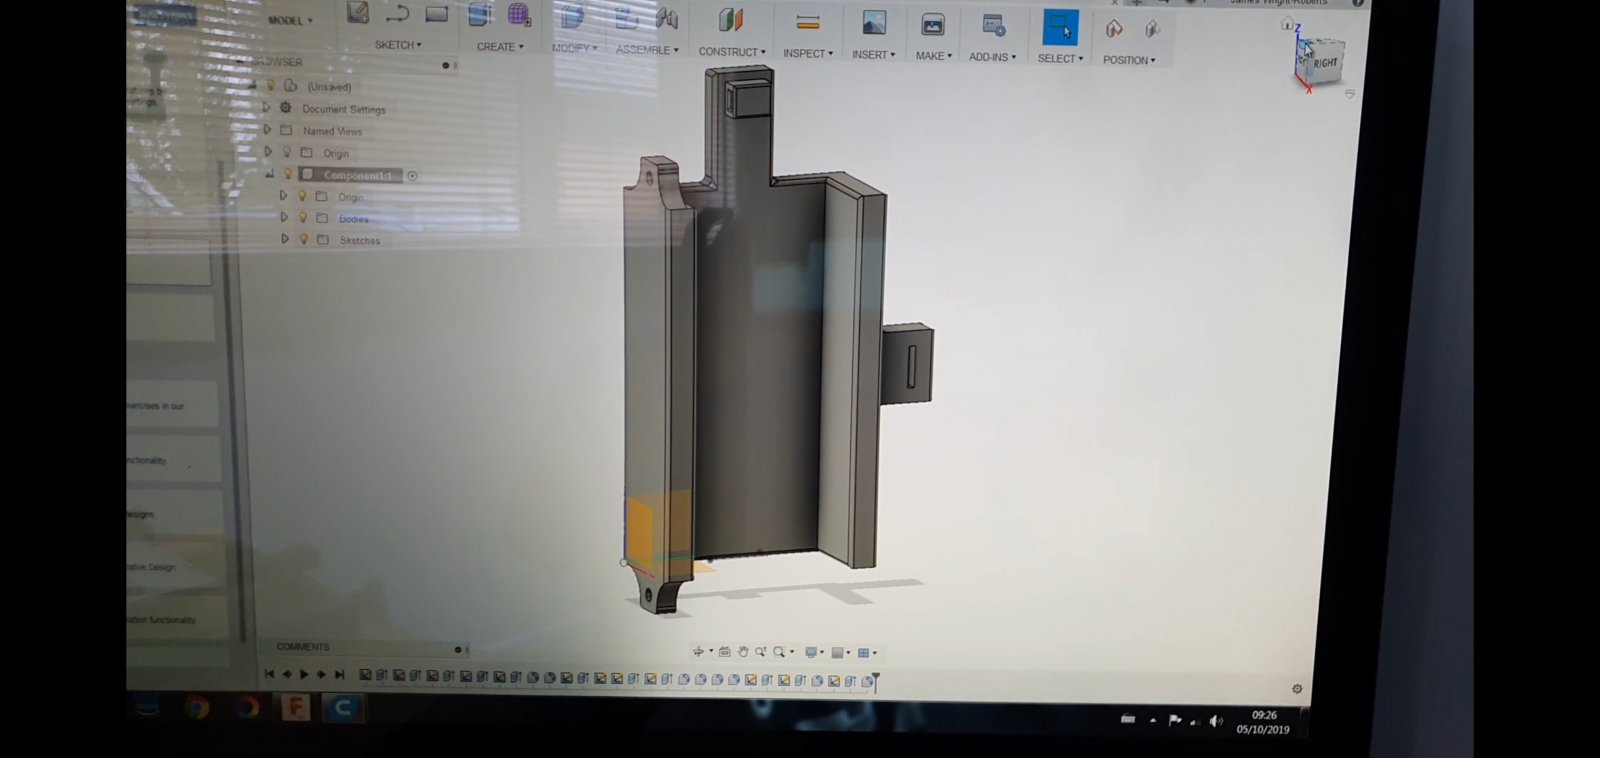The height and width of the screenshot is (758, 1600).
Task: Click the Scripts and Add-Ins icon
Action: (993, 26)
